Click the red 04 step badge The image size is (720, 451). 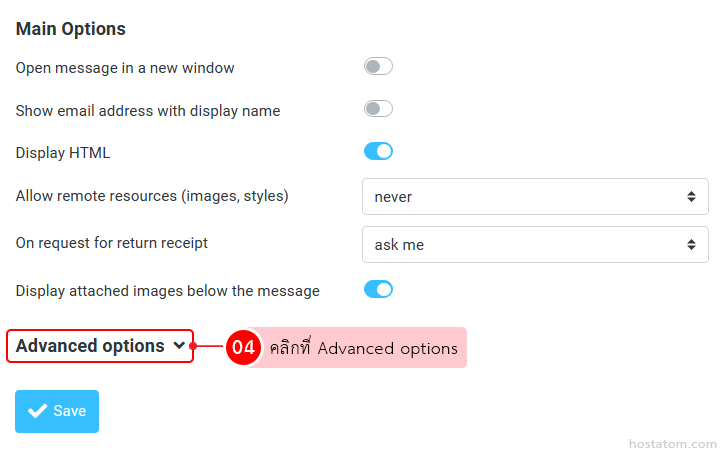coord(243,348)
